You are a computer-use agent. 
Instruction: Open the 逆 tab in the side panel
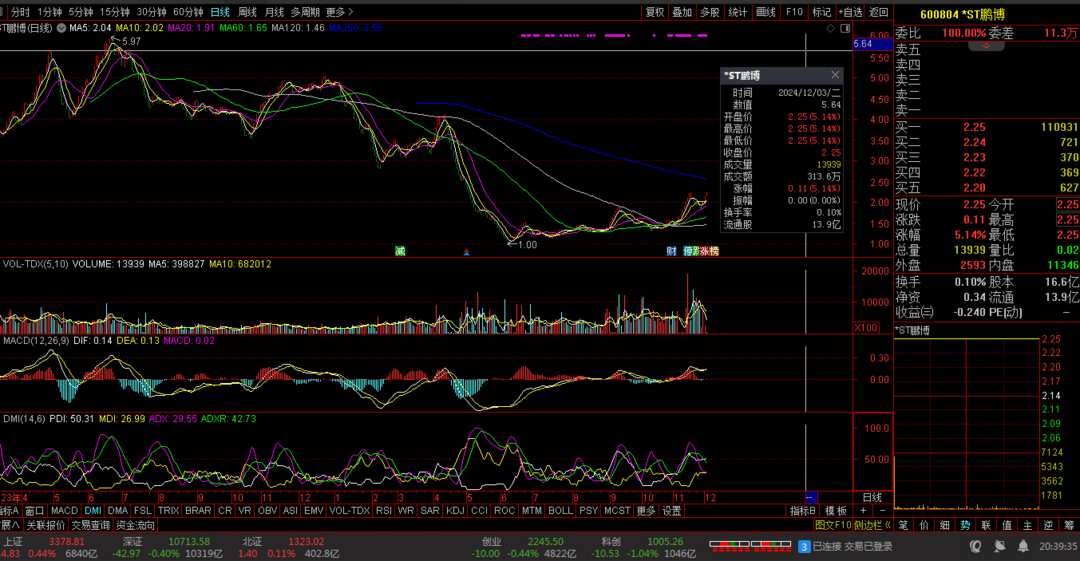point(1048,525)
